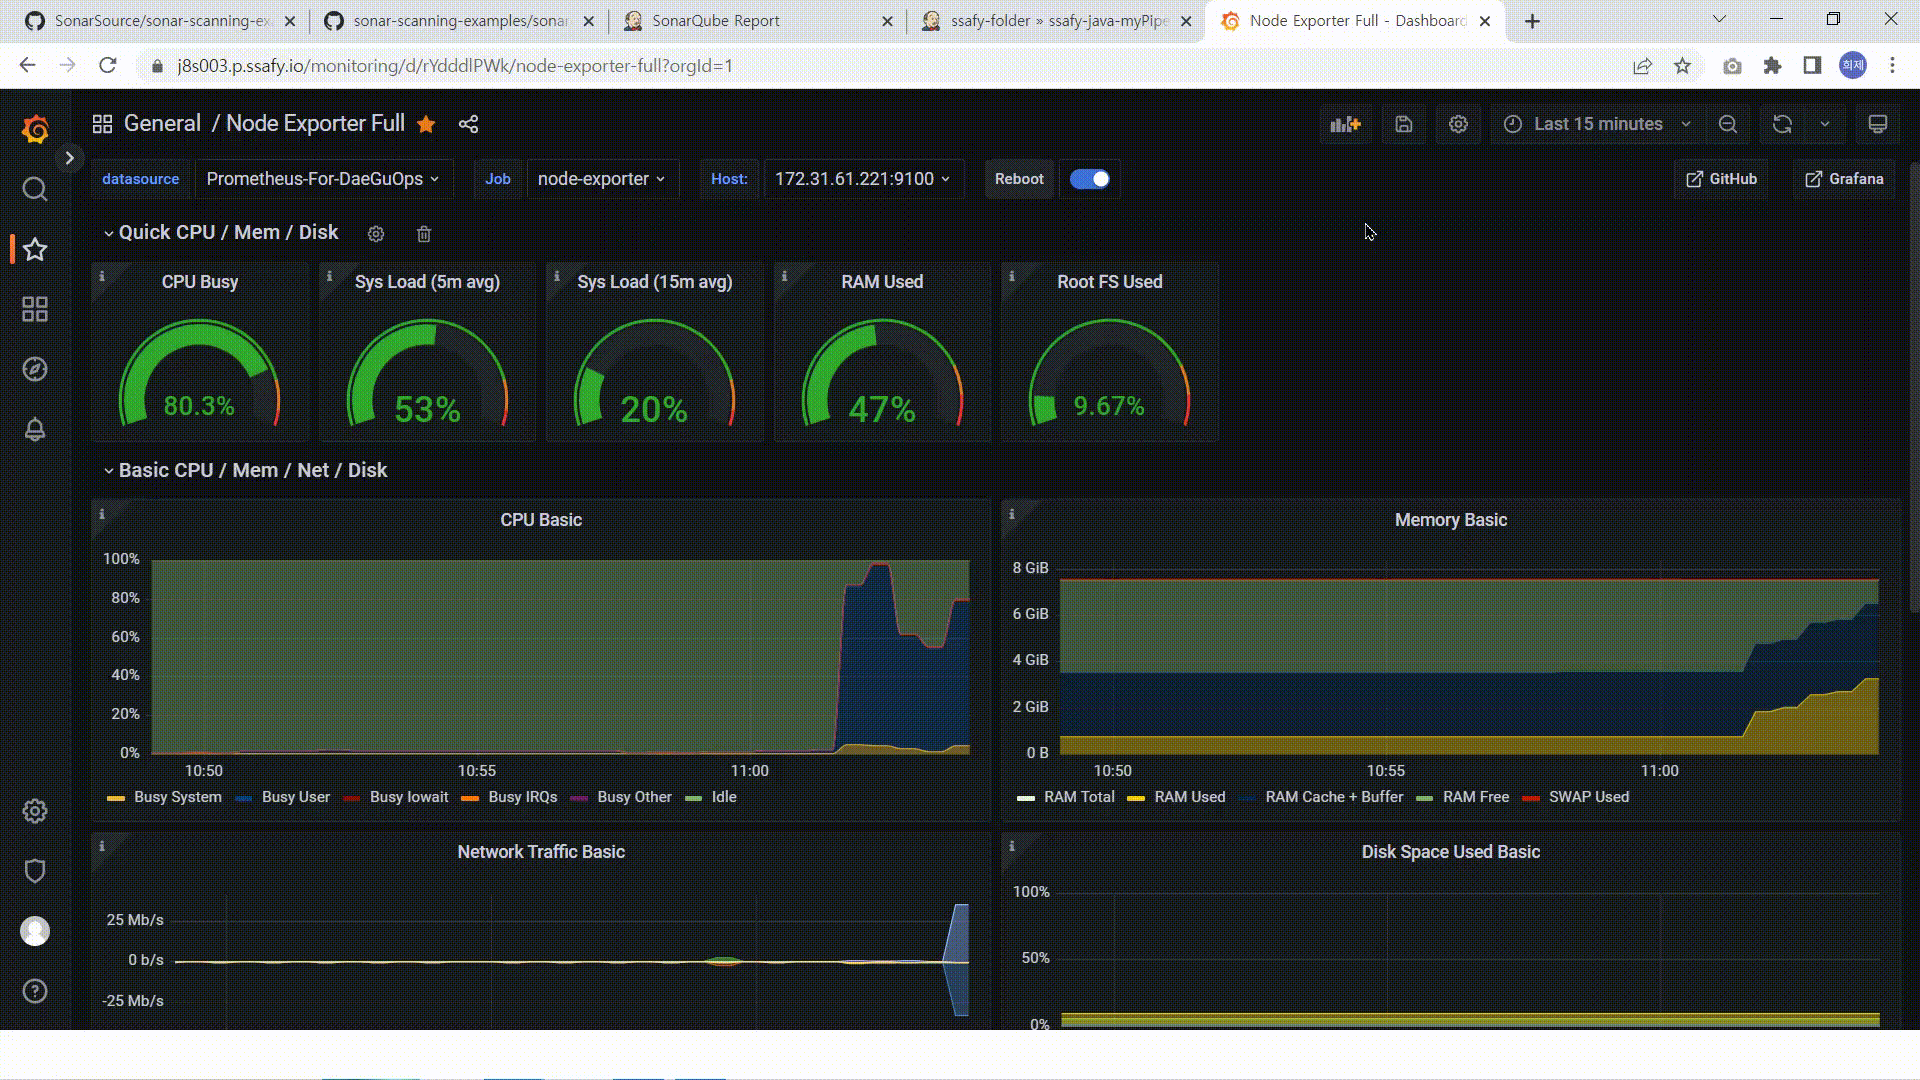Share dashboard via share icon
This screenshot has width=1920, height=1080.
tap(468, 124)
